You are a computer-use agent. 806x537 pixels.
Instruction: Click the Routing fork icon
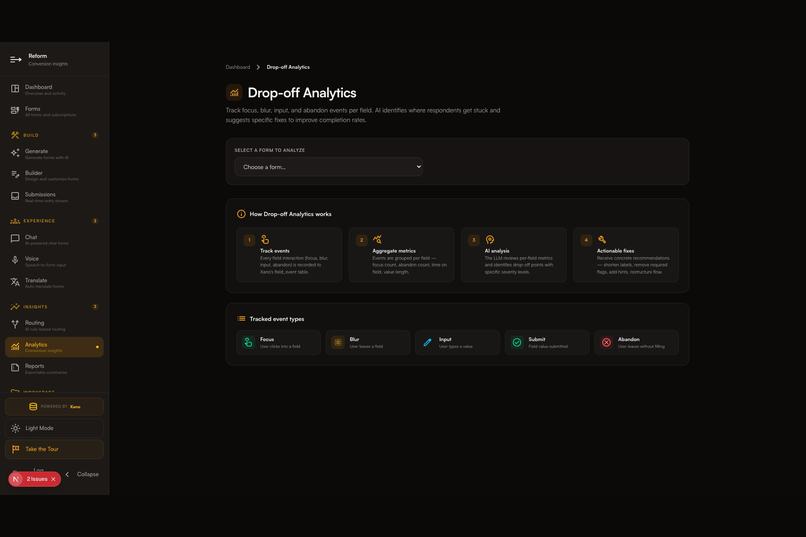click(15, 324)
